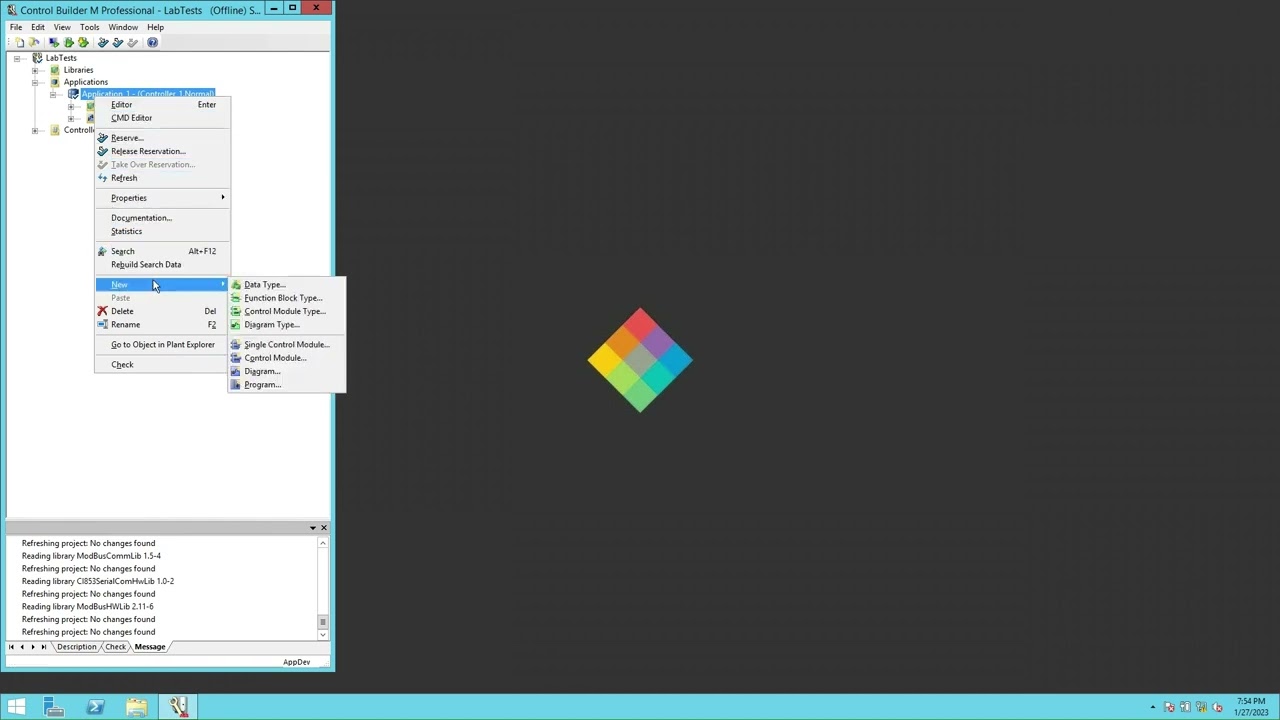Open the File menu
Viewport: 1280px width, 720px height.
coord(16,27)
